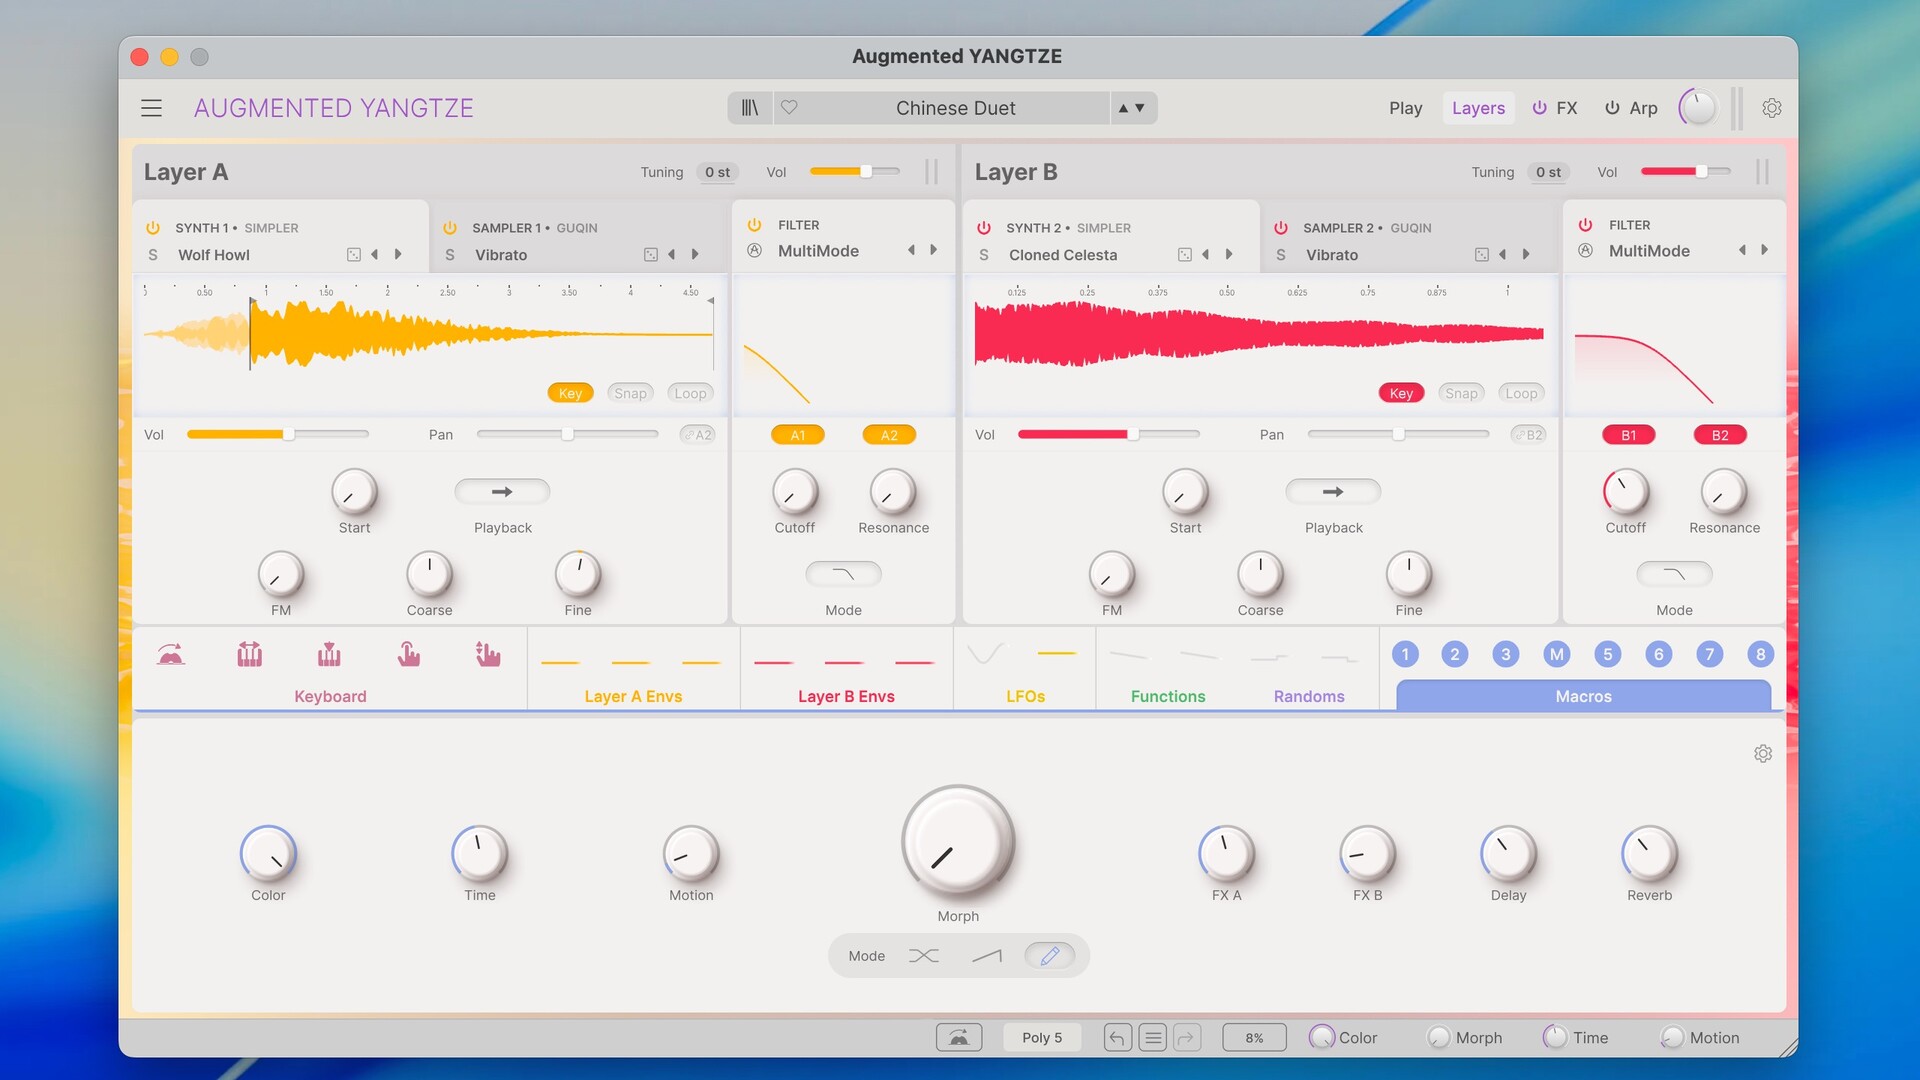Image resolution: width=1920 pixels, height=1080 pixels.
Task: Click Layer A Playback direction button
Action: [502, 492]
